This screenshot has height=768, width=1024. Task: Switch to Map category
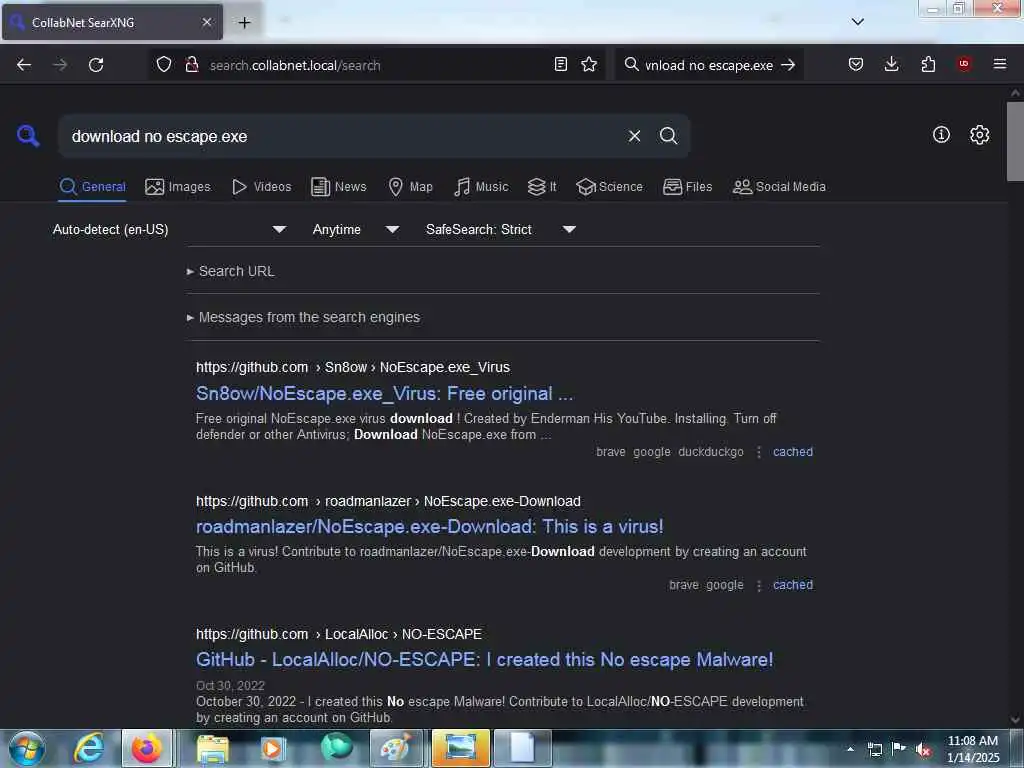[411, 187]
